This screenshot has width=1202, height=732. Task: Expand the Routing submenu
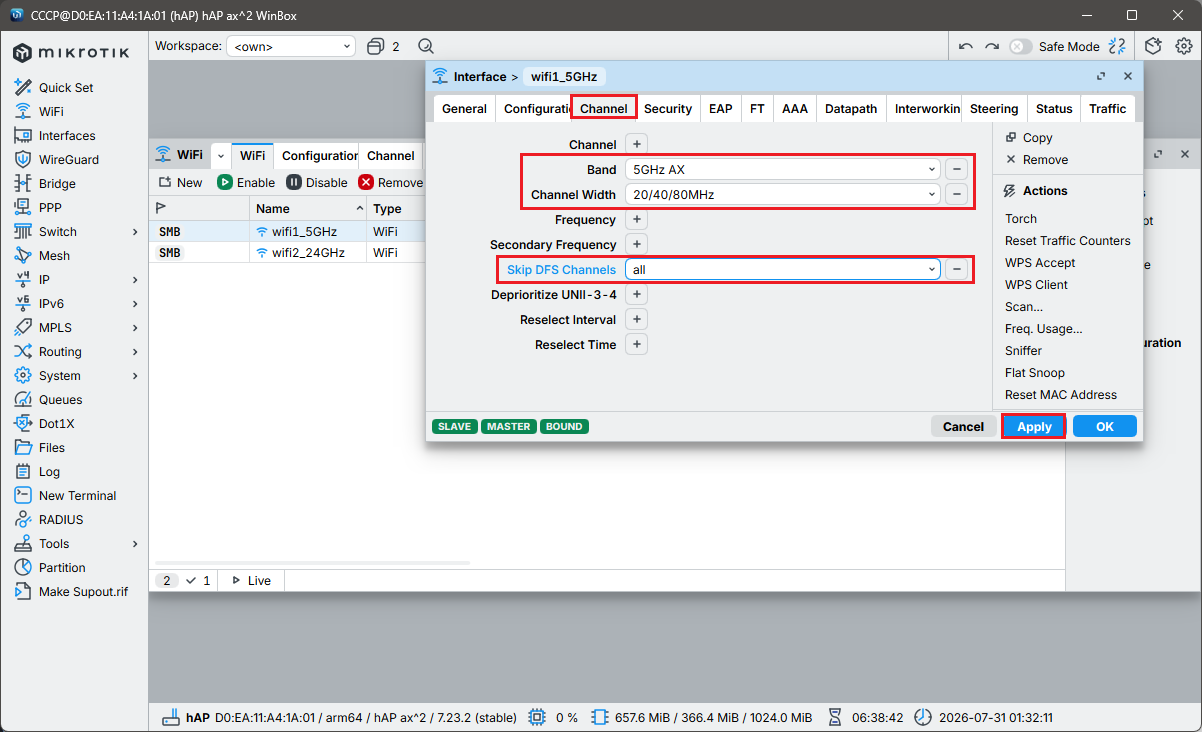[135, 351]
